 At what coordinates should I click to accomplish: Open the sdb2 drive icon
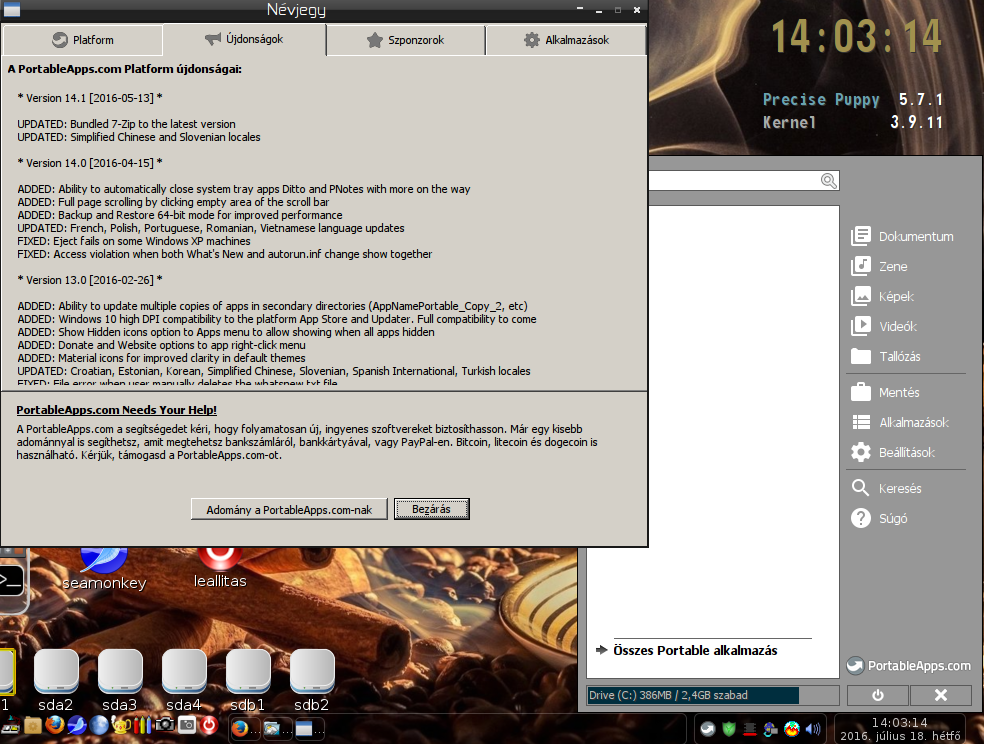312,680
